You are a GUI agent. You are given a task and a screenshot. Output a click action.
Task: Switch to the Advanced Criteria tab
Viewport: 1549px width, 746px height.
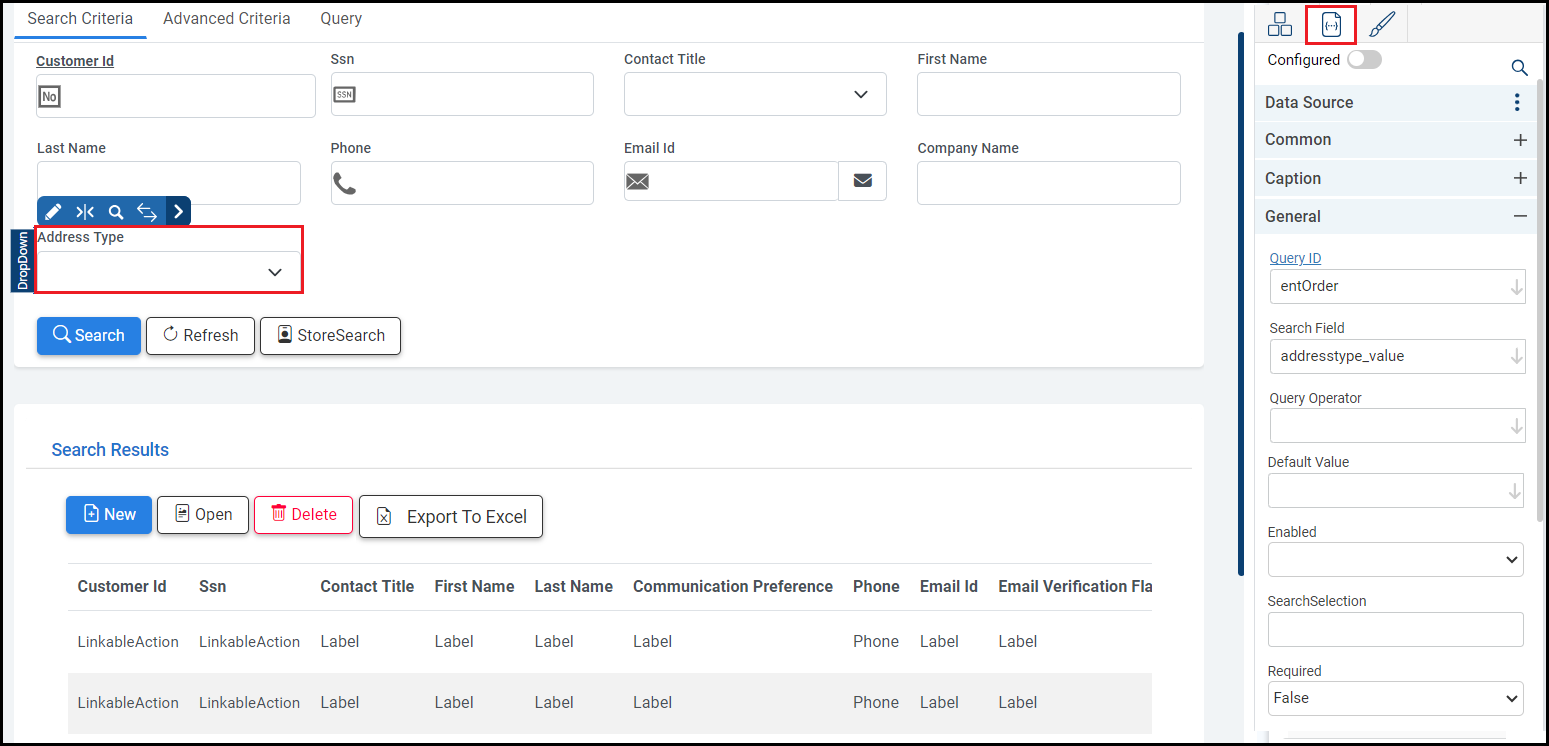227,19
